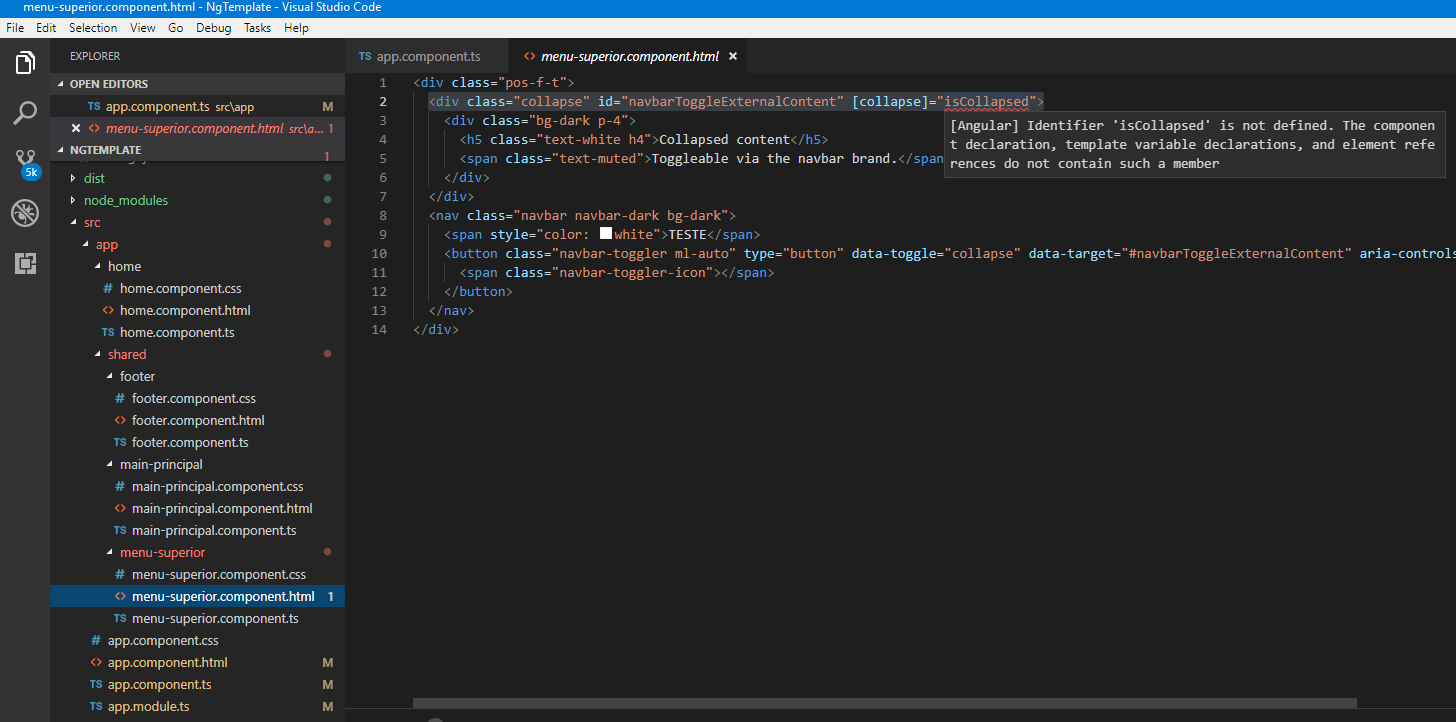Close menu-superior.component.html in Open Editors list
This screenshot has width=1456, height=722.
76,128
